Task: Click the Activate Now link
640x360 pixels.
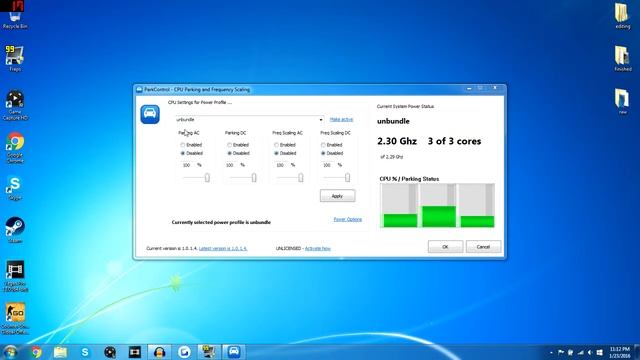Action: pyautogui.click(x=318, y=248)
